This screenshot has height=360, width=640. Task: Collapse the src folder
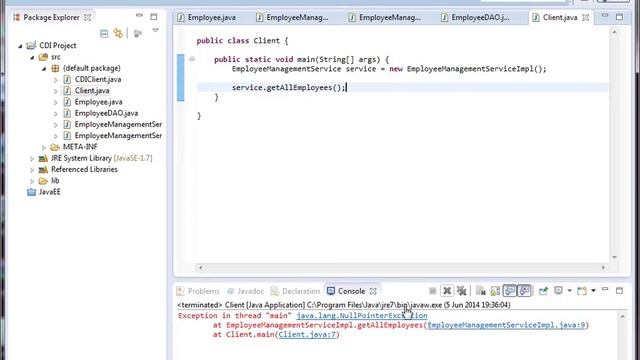tap(32, 57)
